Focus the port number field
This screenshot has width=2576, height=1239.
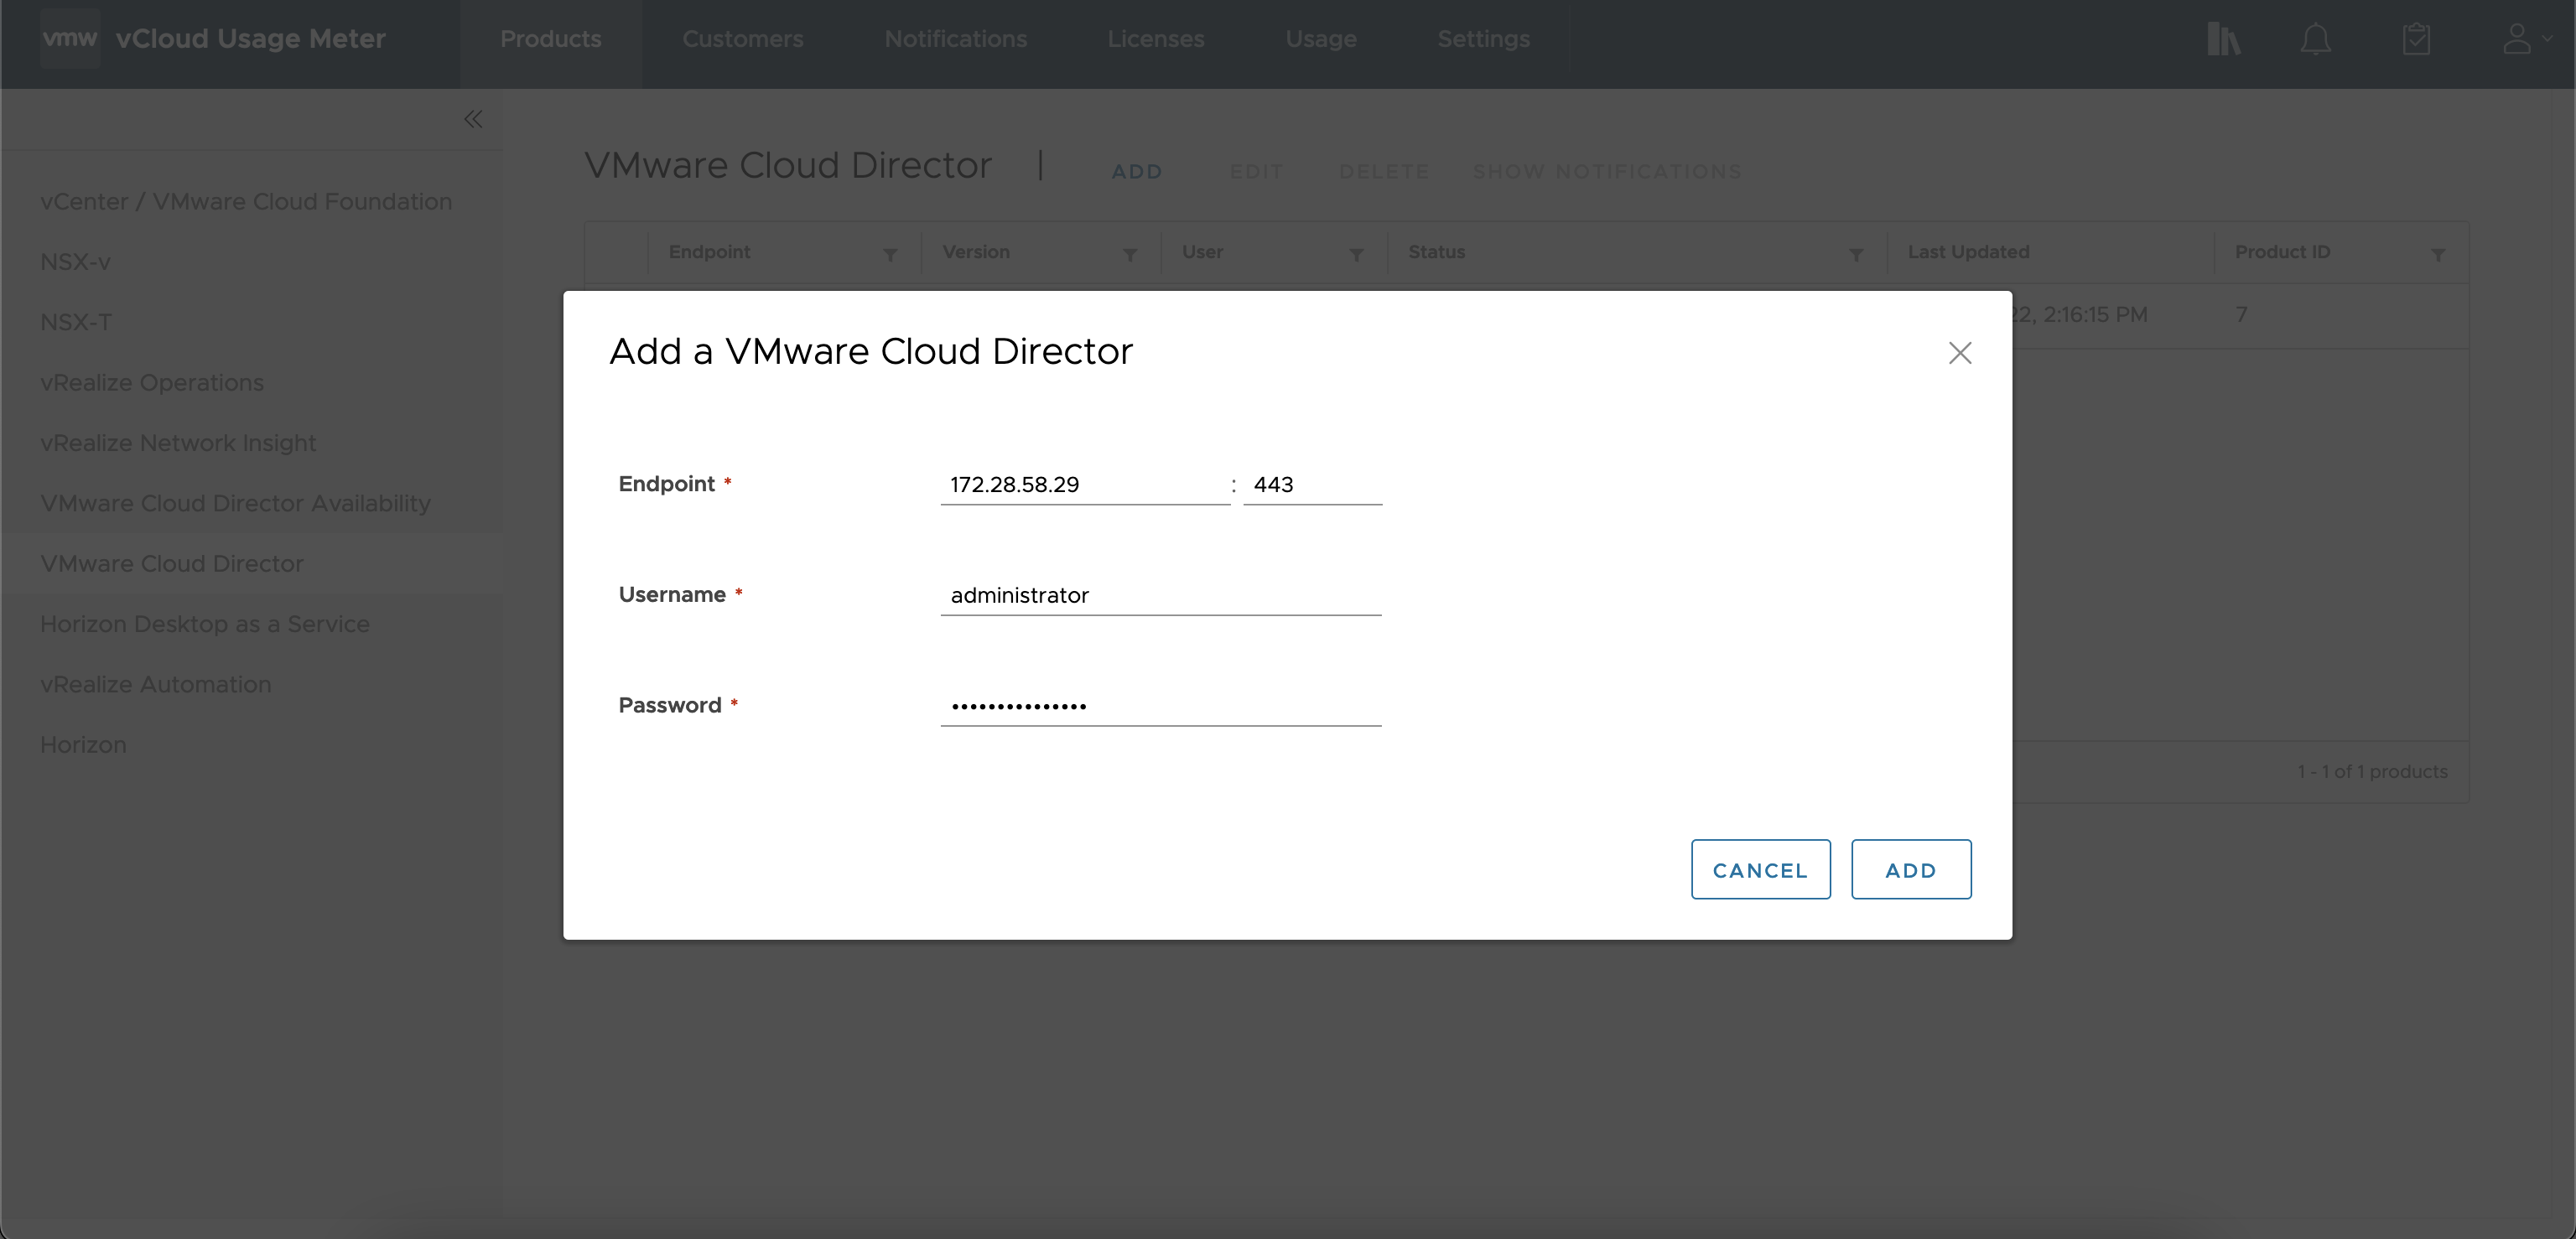point(1311,485)
